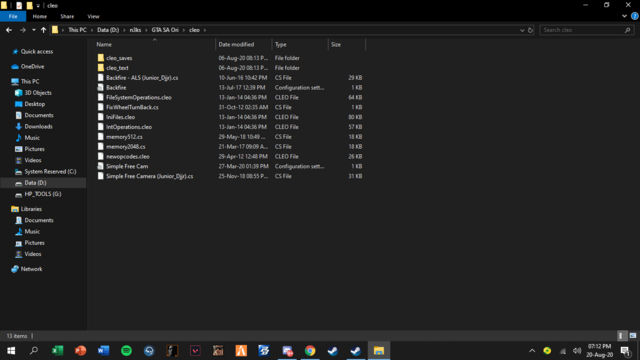Select the IniFiles.cleo file
This screenshot has height=360, width=640.
click(x=120, y=117)
